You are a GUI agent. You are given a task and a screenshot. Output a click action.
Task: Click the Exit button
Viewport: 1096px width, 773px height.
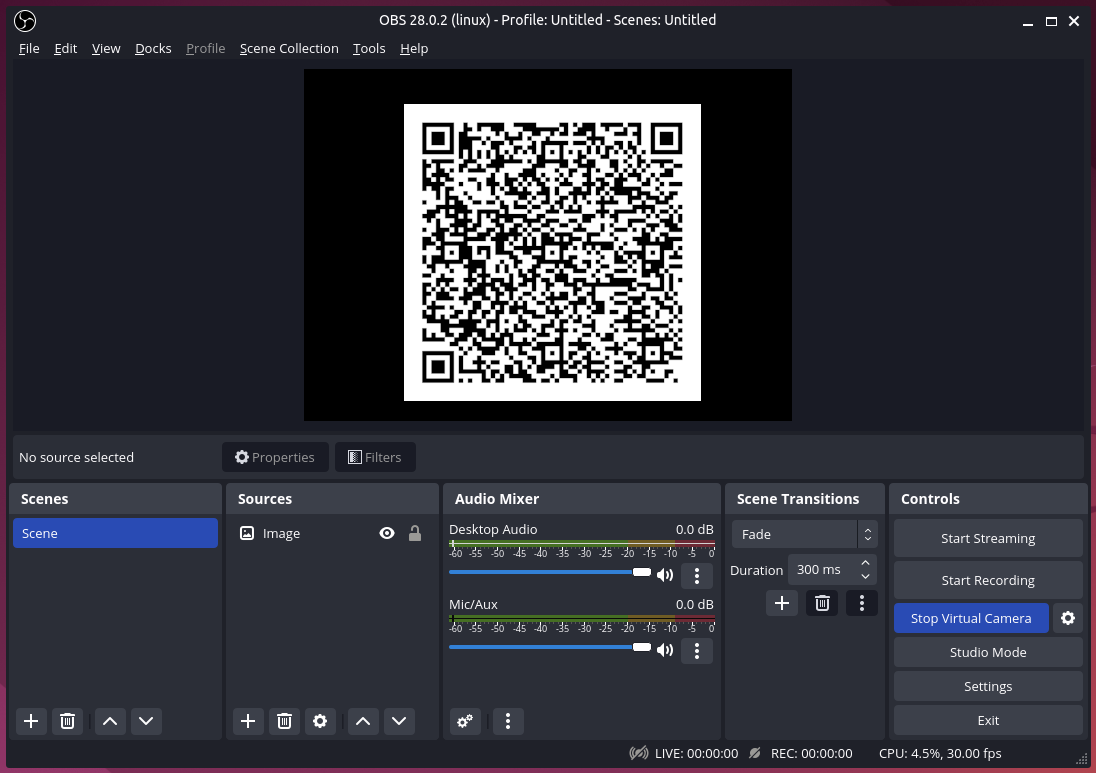(x=988, y=721)
